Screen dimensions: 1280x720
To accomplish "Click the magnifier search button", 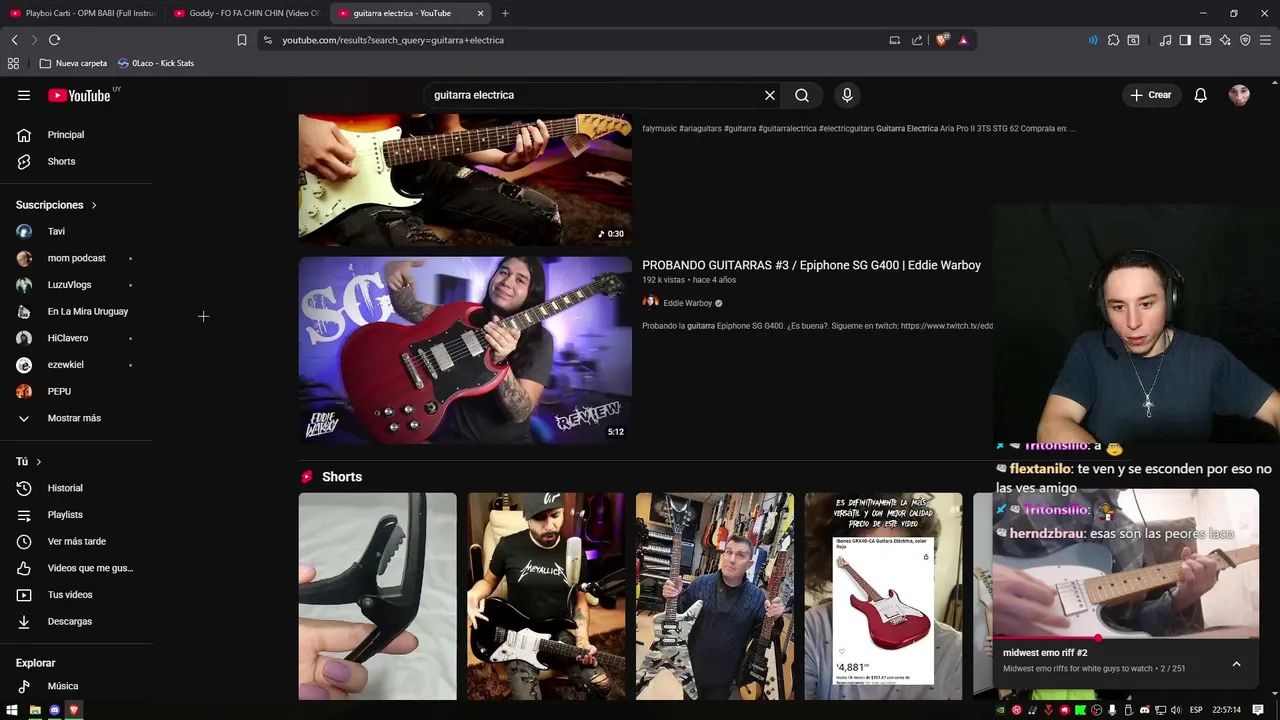I will (802, 95).
